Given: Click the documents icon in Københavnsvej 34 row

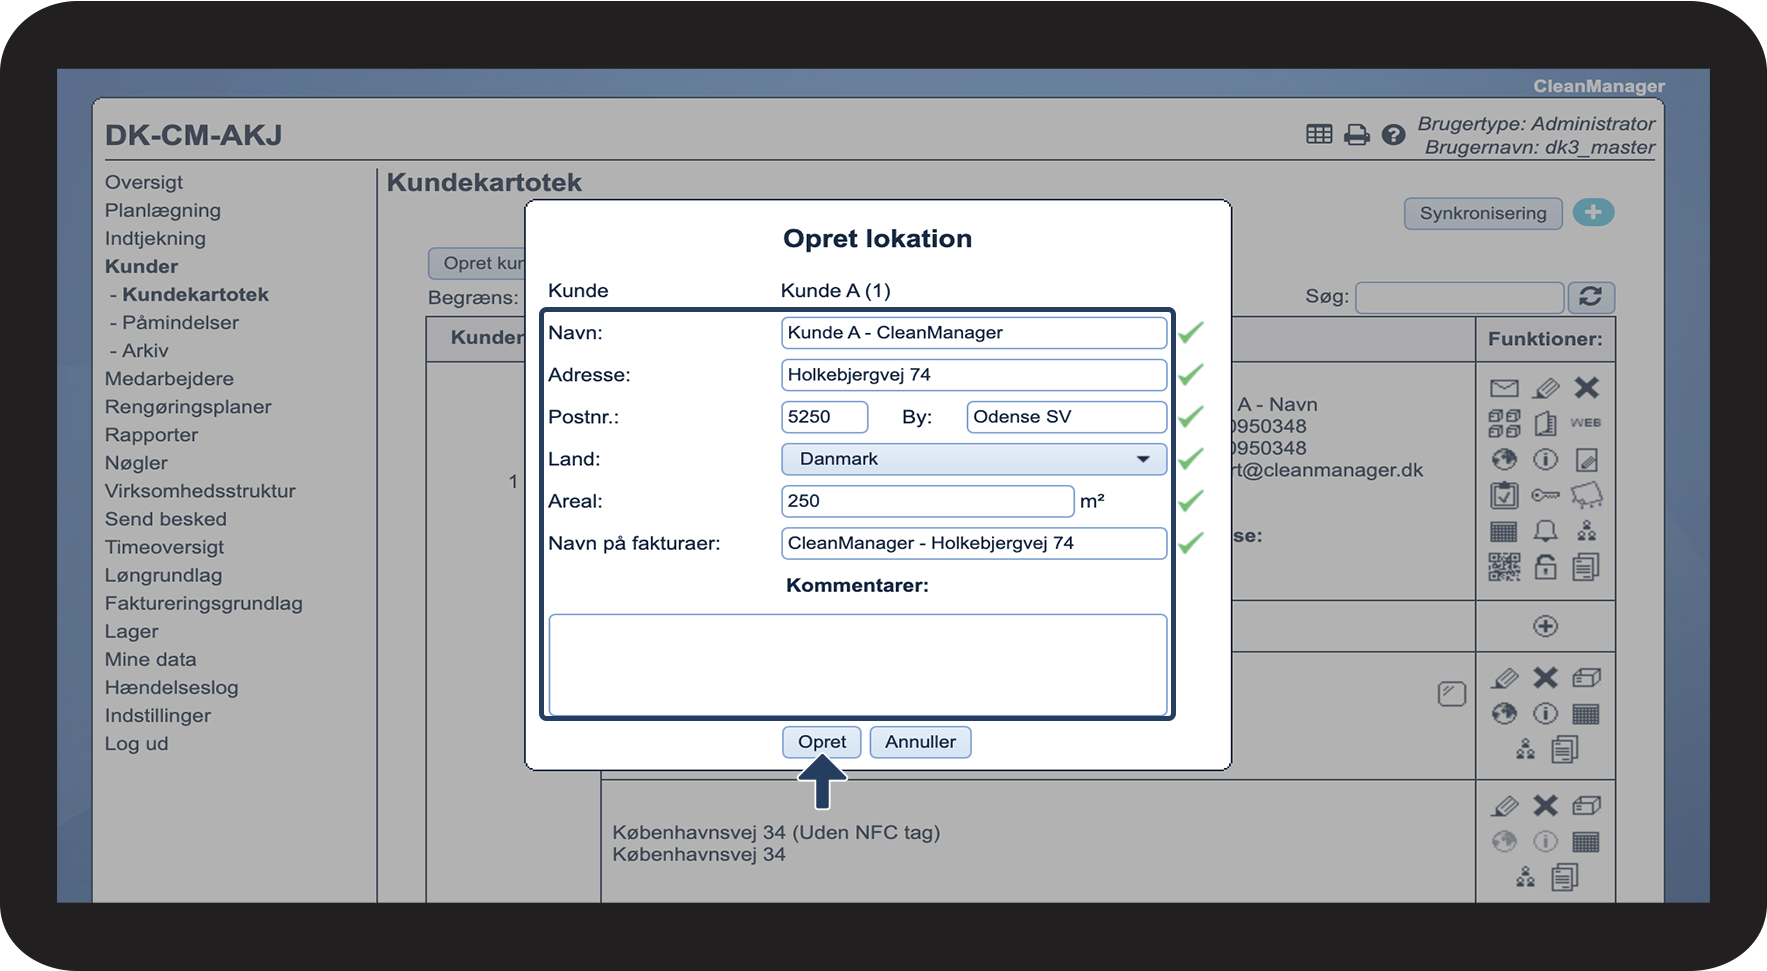Looking at the screenshot, I should [x=1565, y=877].
